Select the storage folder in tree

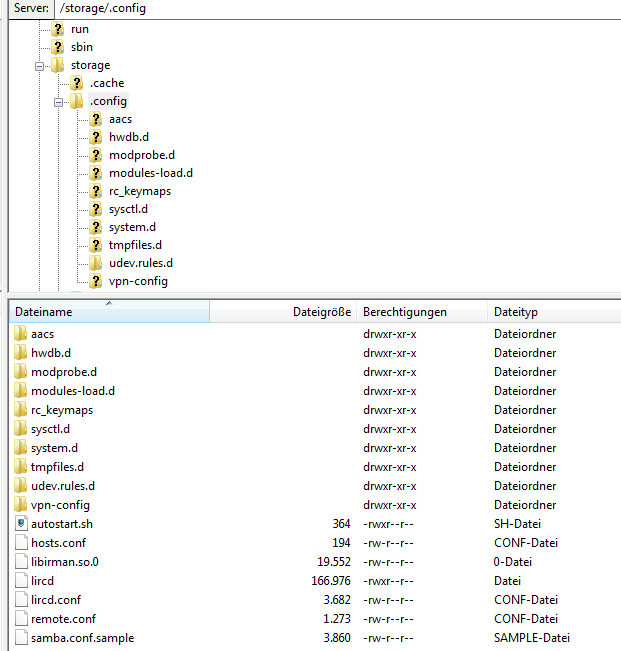(90, 65)
